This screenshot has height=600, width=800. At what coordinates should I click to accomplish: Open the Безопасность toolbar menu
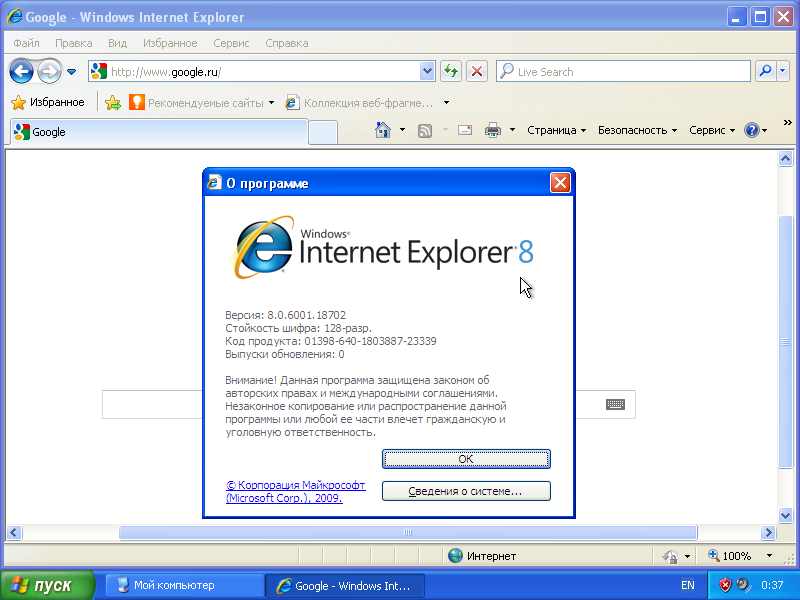tap(638, 130)
